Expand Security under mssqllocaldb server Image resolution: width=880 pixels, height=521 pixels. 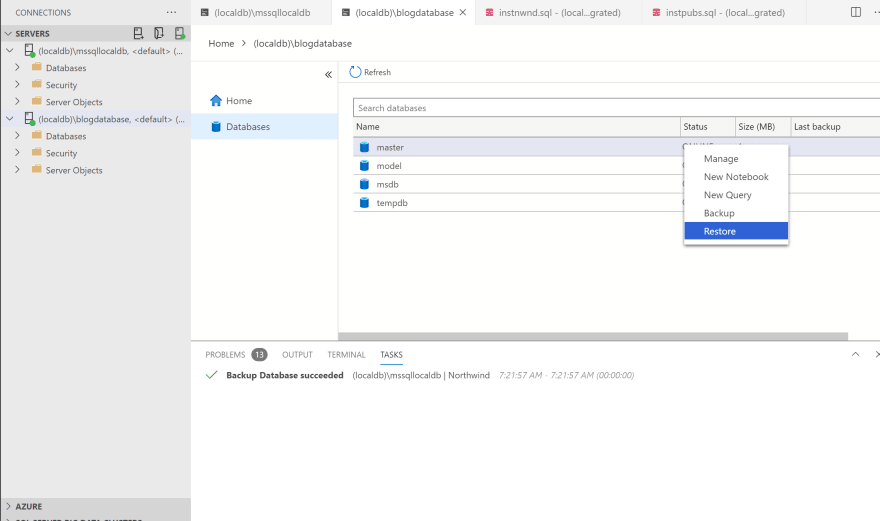click(x=17, y=85)
